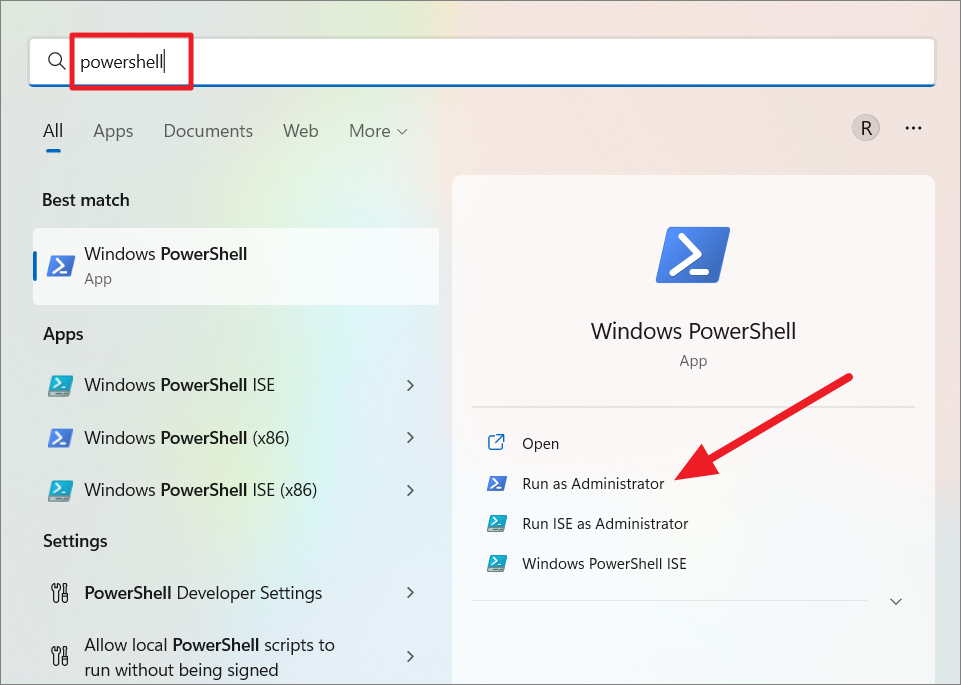Open the three-dot options menu

pos(913,128)
